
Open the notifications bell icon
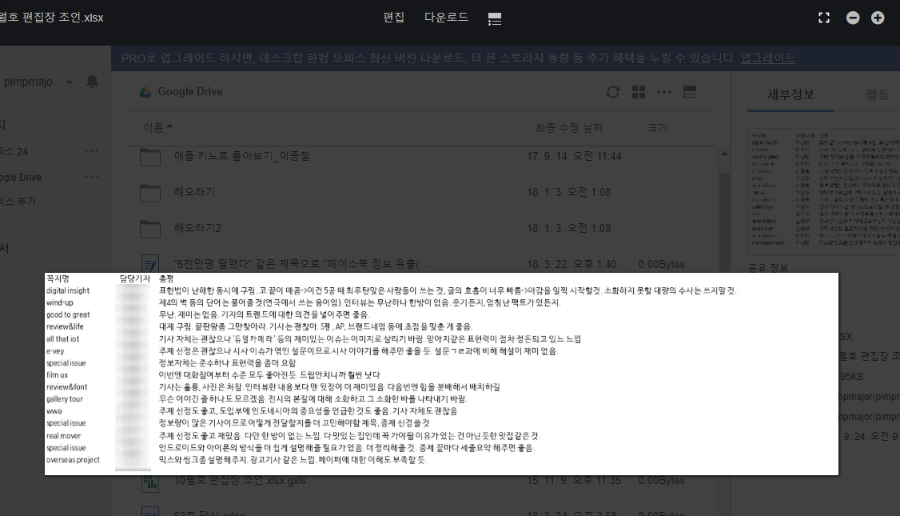coord(92,82)
